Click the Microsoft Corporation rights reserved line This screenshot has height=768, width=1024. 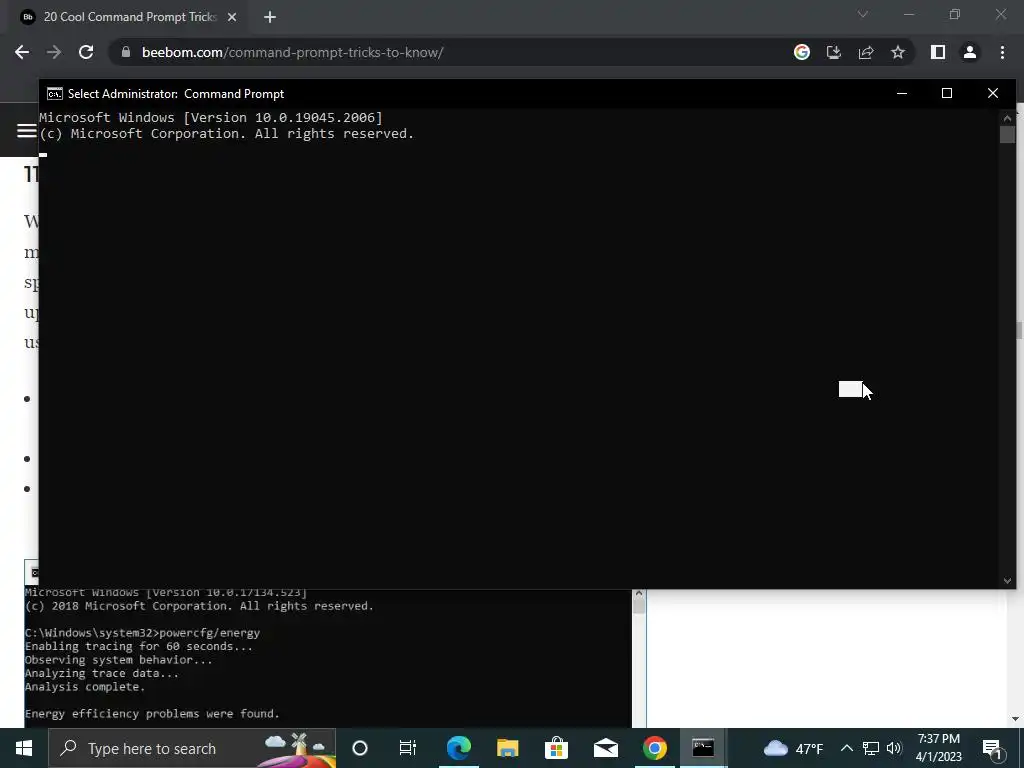coord(226,133)
